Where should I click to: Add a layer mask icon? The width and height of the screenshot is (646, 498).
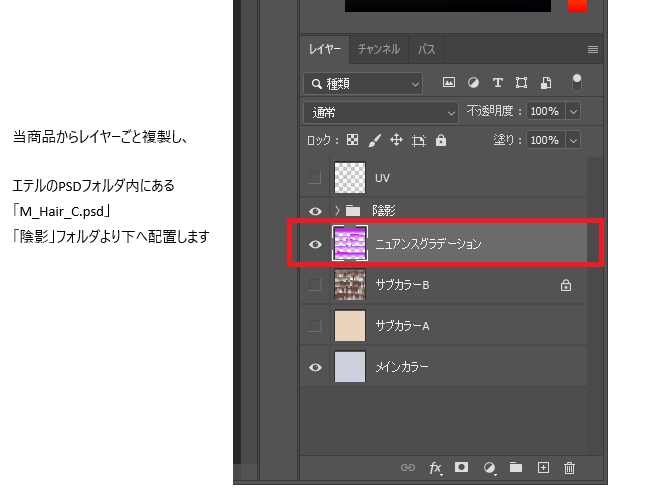(461, 467)
